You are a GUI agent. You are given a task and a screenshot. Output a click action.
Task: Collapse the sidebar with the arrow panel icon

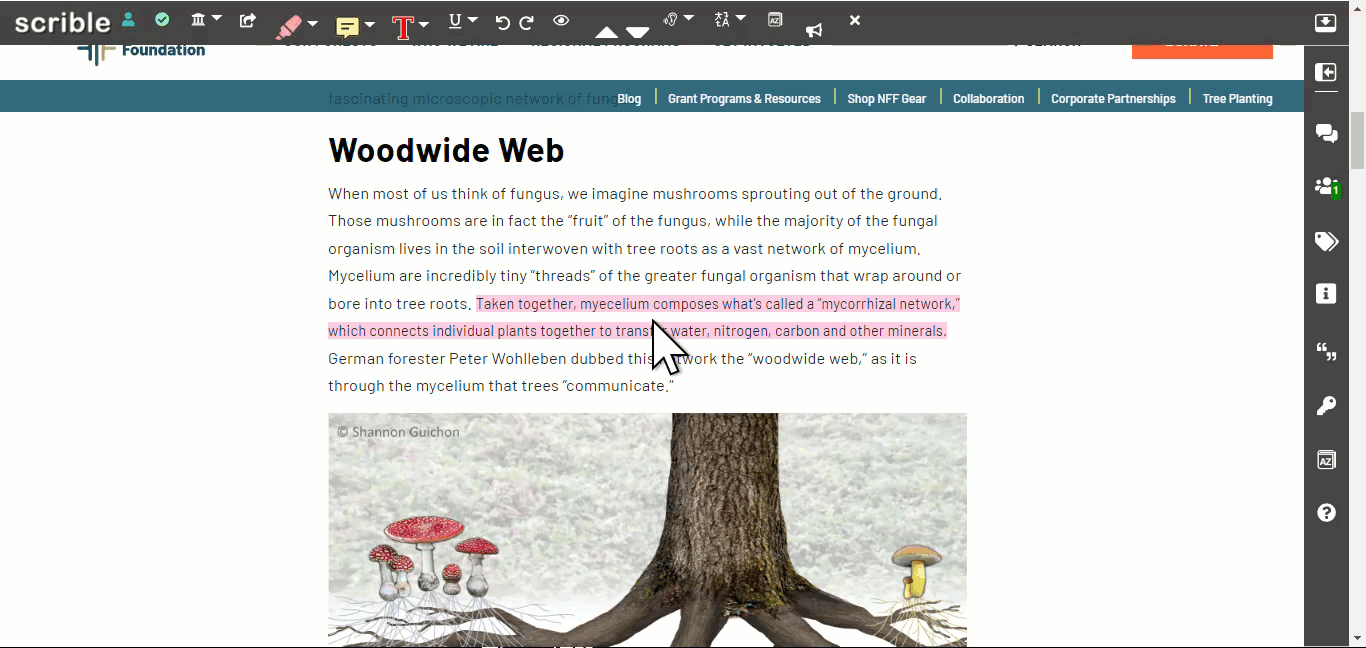1326,72
